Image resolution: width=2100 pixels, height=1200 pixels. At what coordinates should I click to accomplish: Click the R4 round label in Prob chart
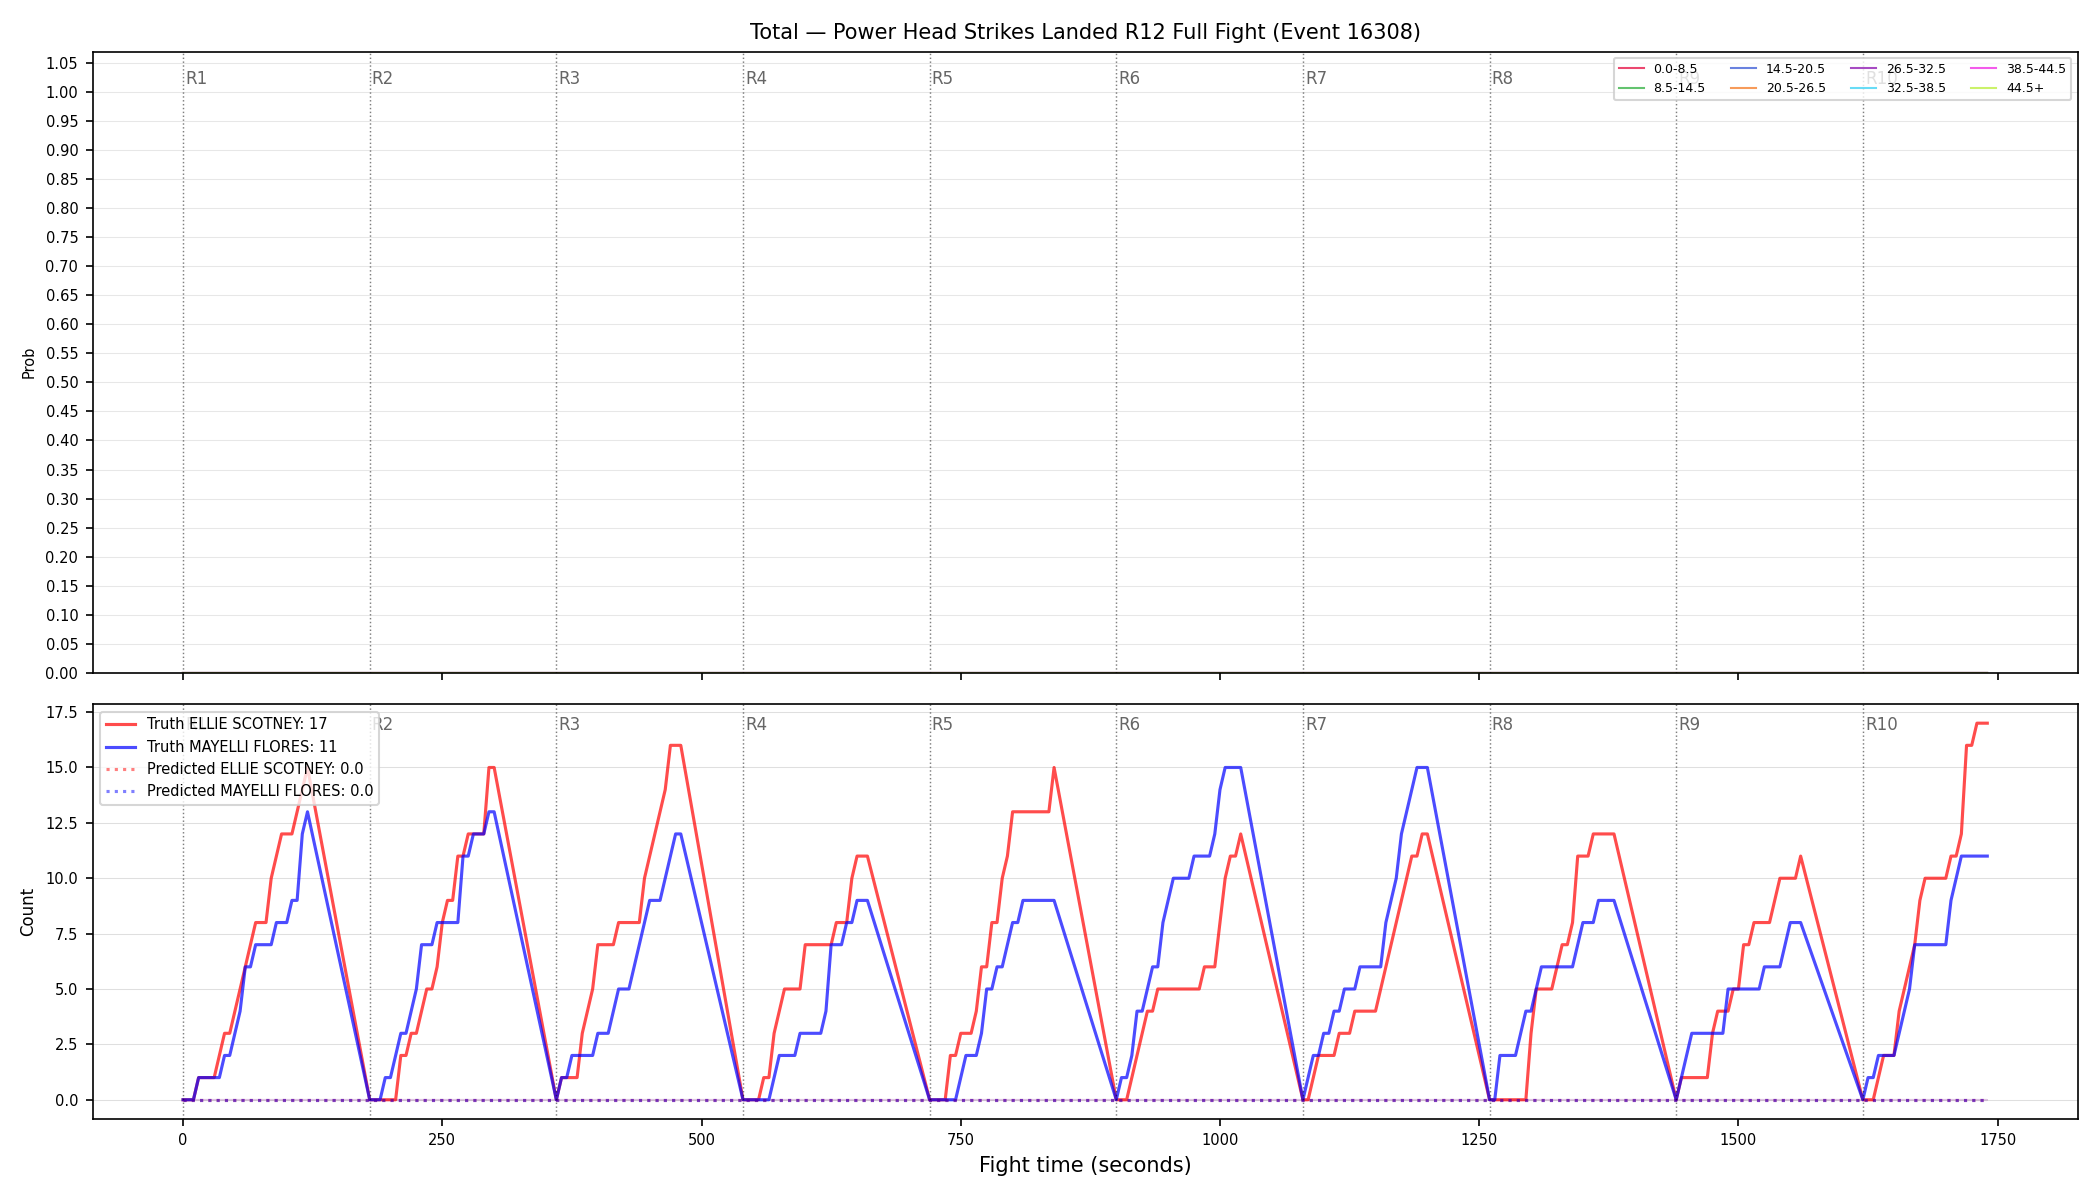[x=756, y=78]
